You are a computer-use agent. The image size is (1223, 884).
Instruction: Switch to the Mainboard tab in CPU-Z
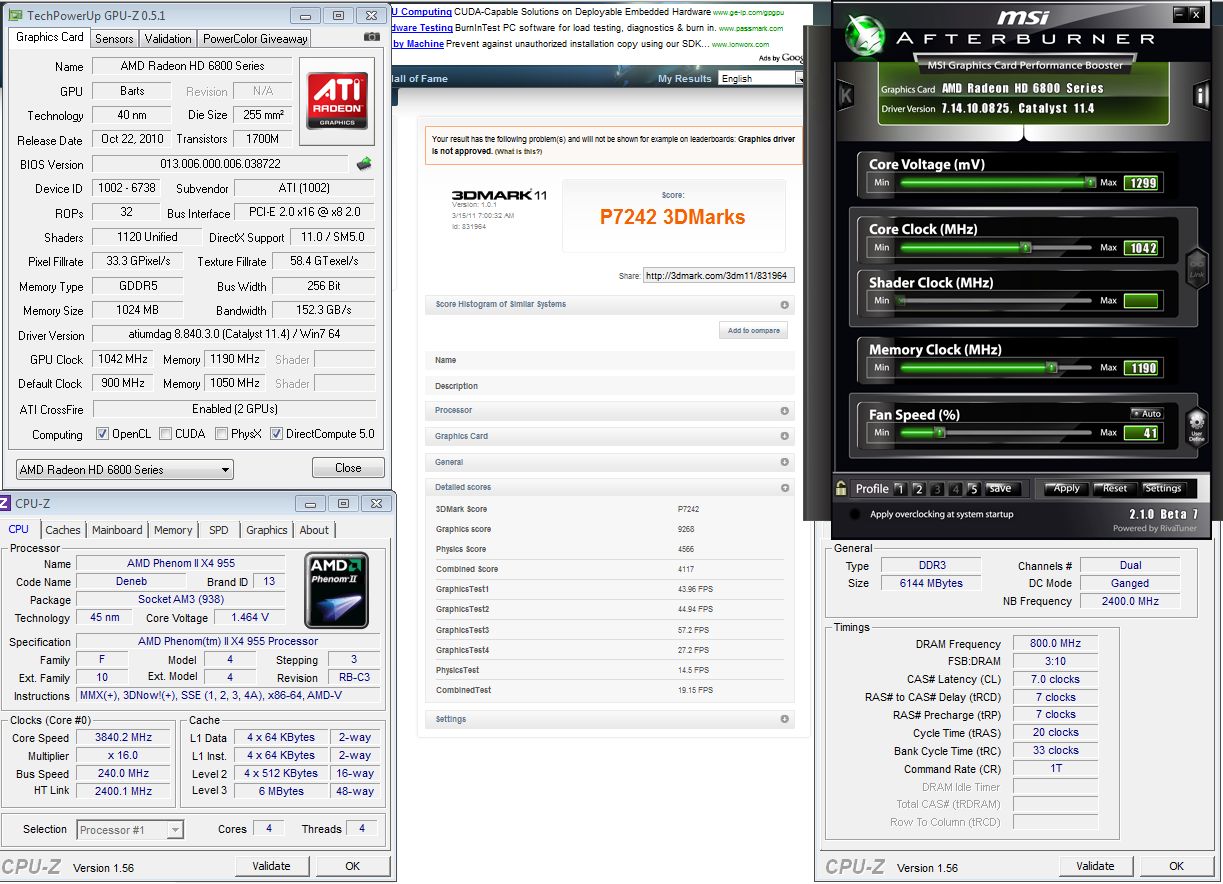(x=117, y=530)
